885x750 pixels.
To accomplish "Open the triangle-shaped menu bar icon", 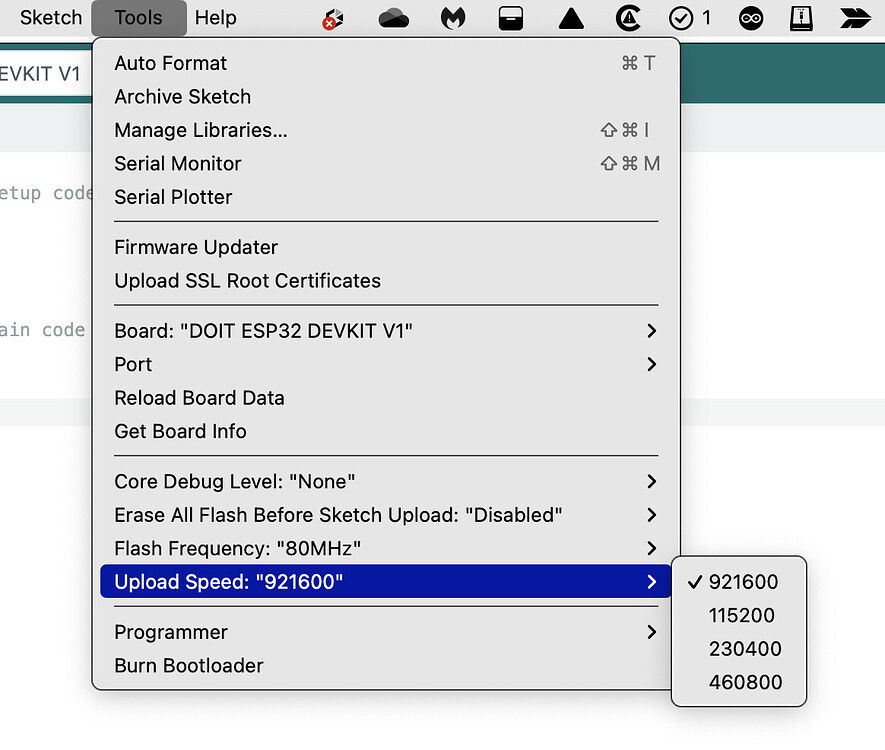I will tap(571, 17).
